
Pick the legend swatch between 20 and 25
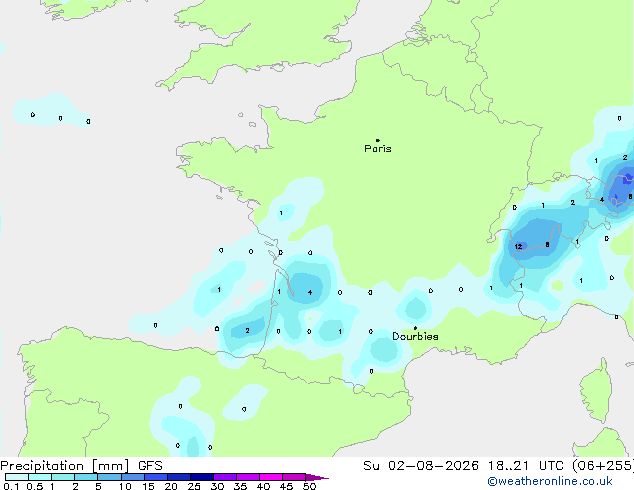point(179,477)
